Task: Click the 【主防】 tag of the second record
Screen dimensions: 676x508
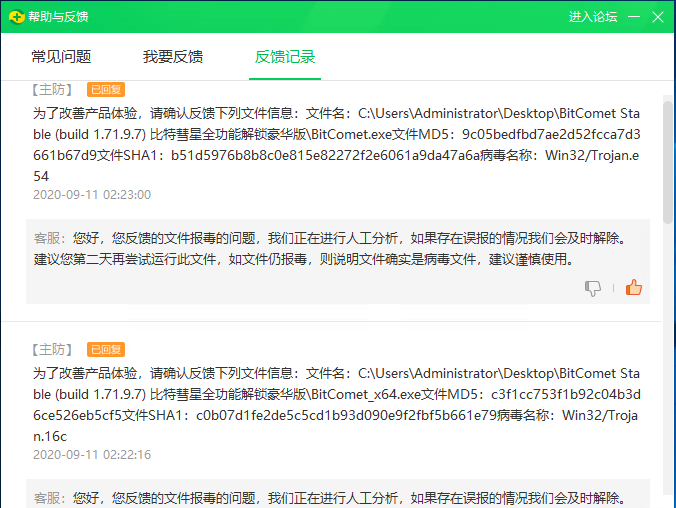Action: click(52, 349)
